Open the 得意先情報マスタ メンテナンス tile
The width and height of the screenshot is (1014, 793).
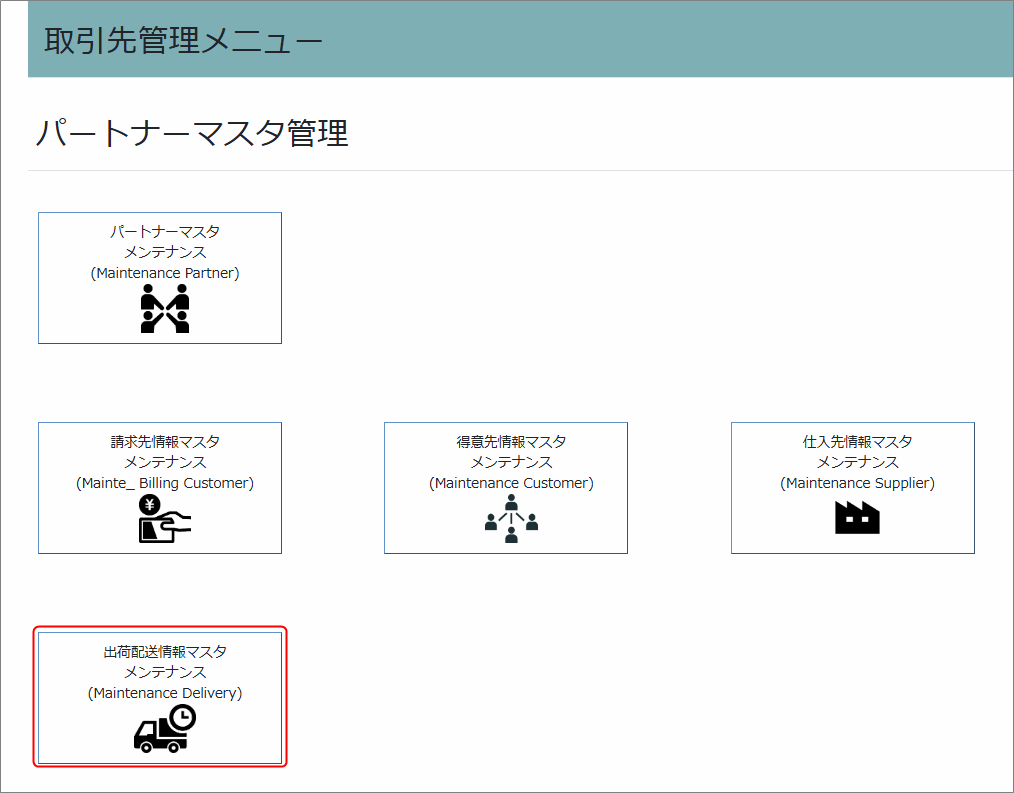pos(506,488)
